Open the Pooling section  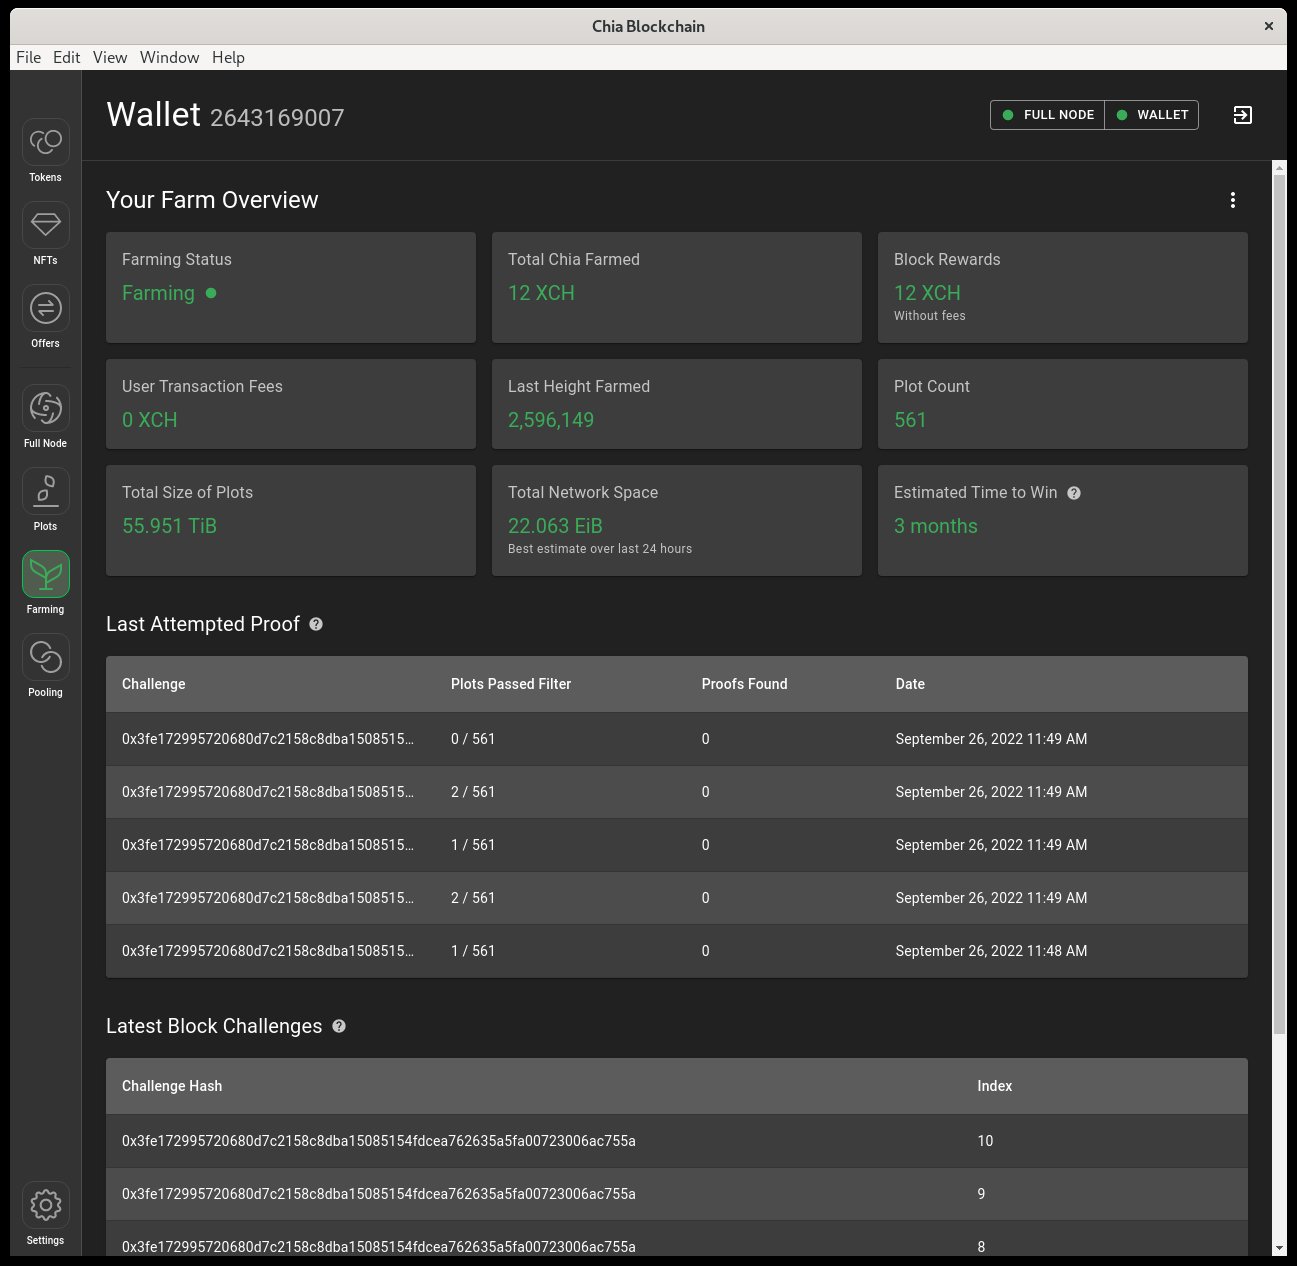45,657
